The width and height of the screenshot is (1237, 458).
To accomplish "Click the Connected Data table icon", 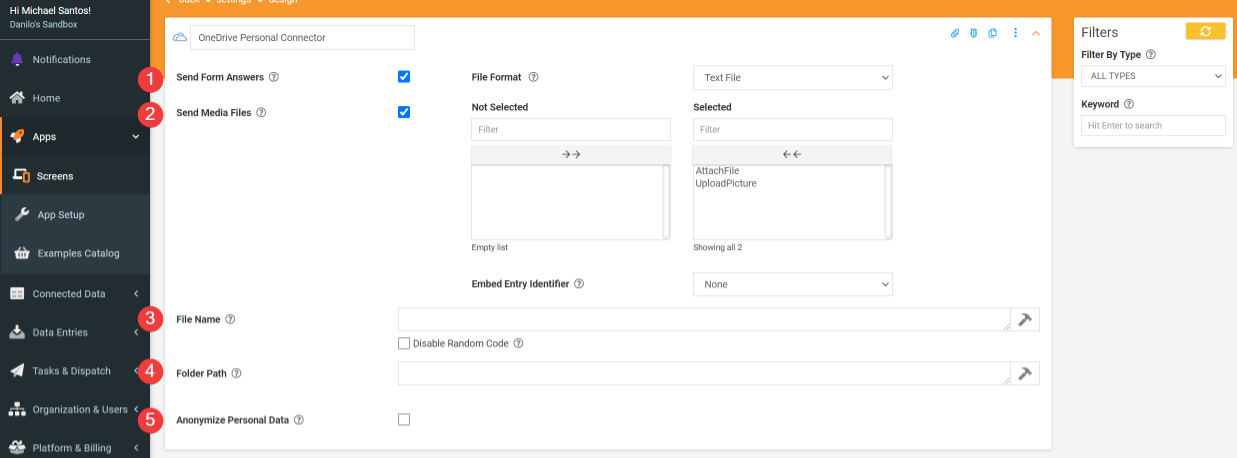I will click(x=17, y=293).
